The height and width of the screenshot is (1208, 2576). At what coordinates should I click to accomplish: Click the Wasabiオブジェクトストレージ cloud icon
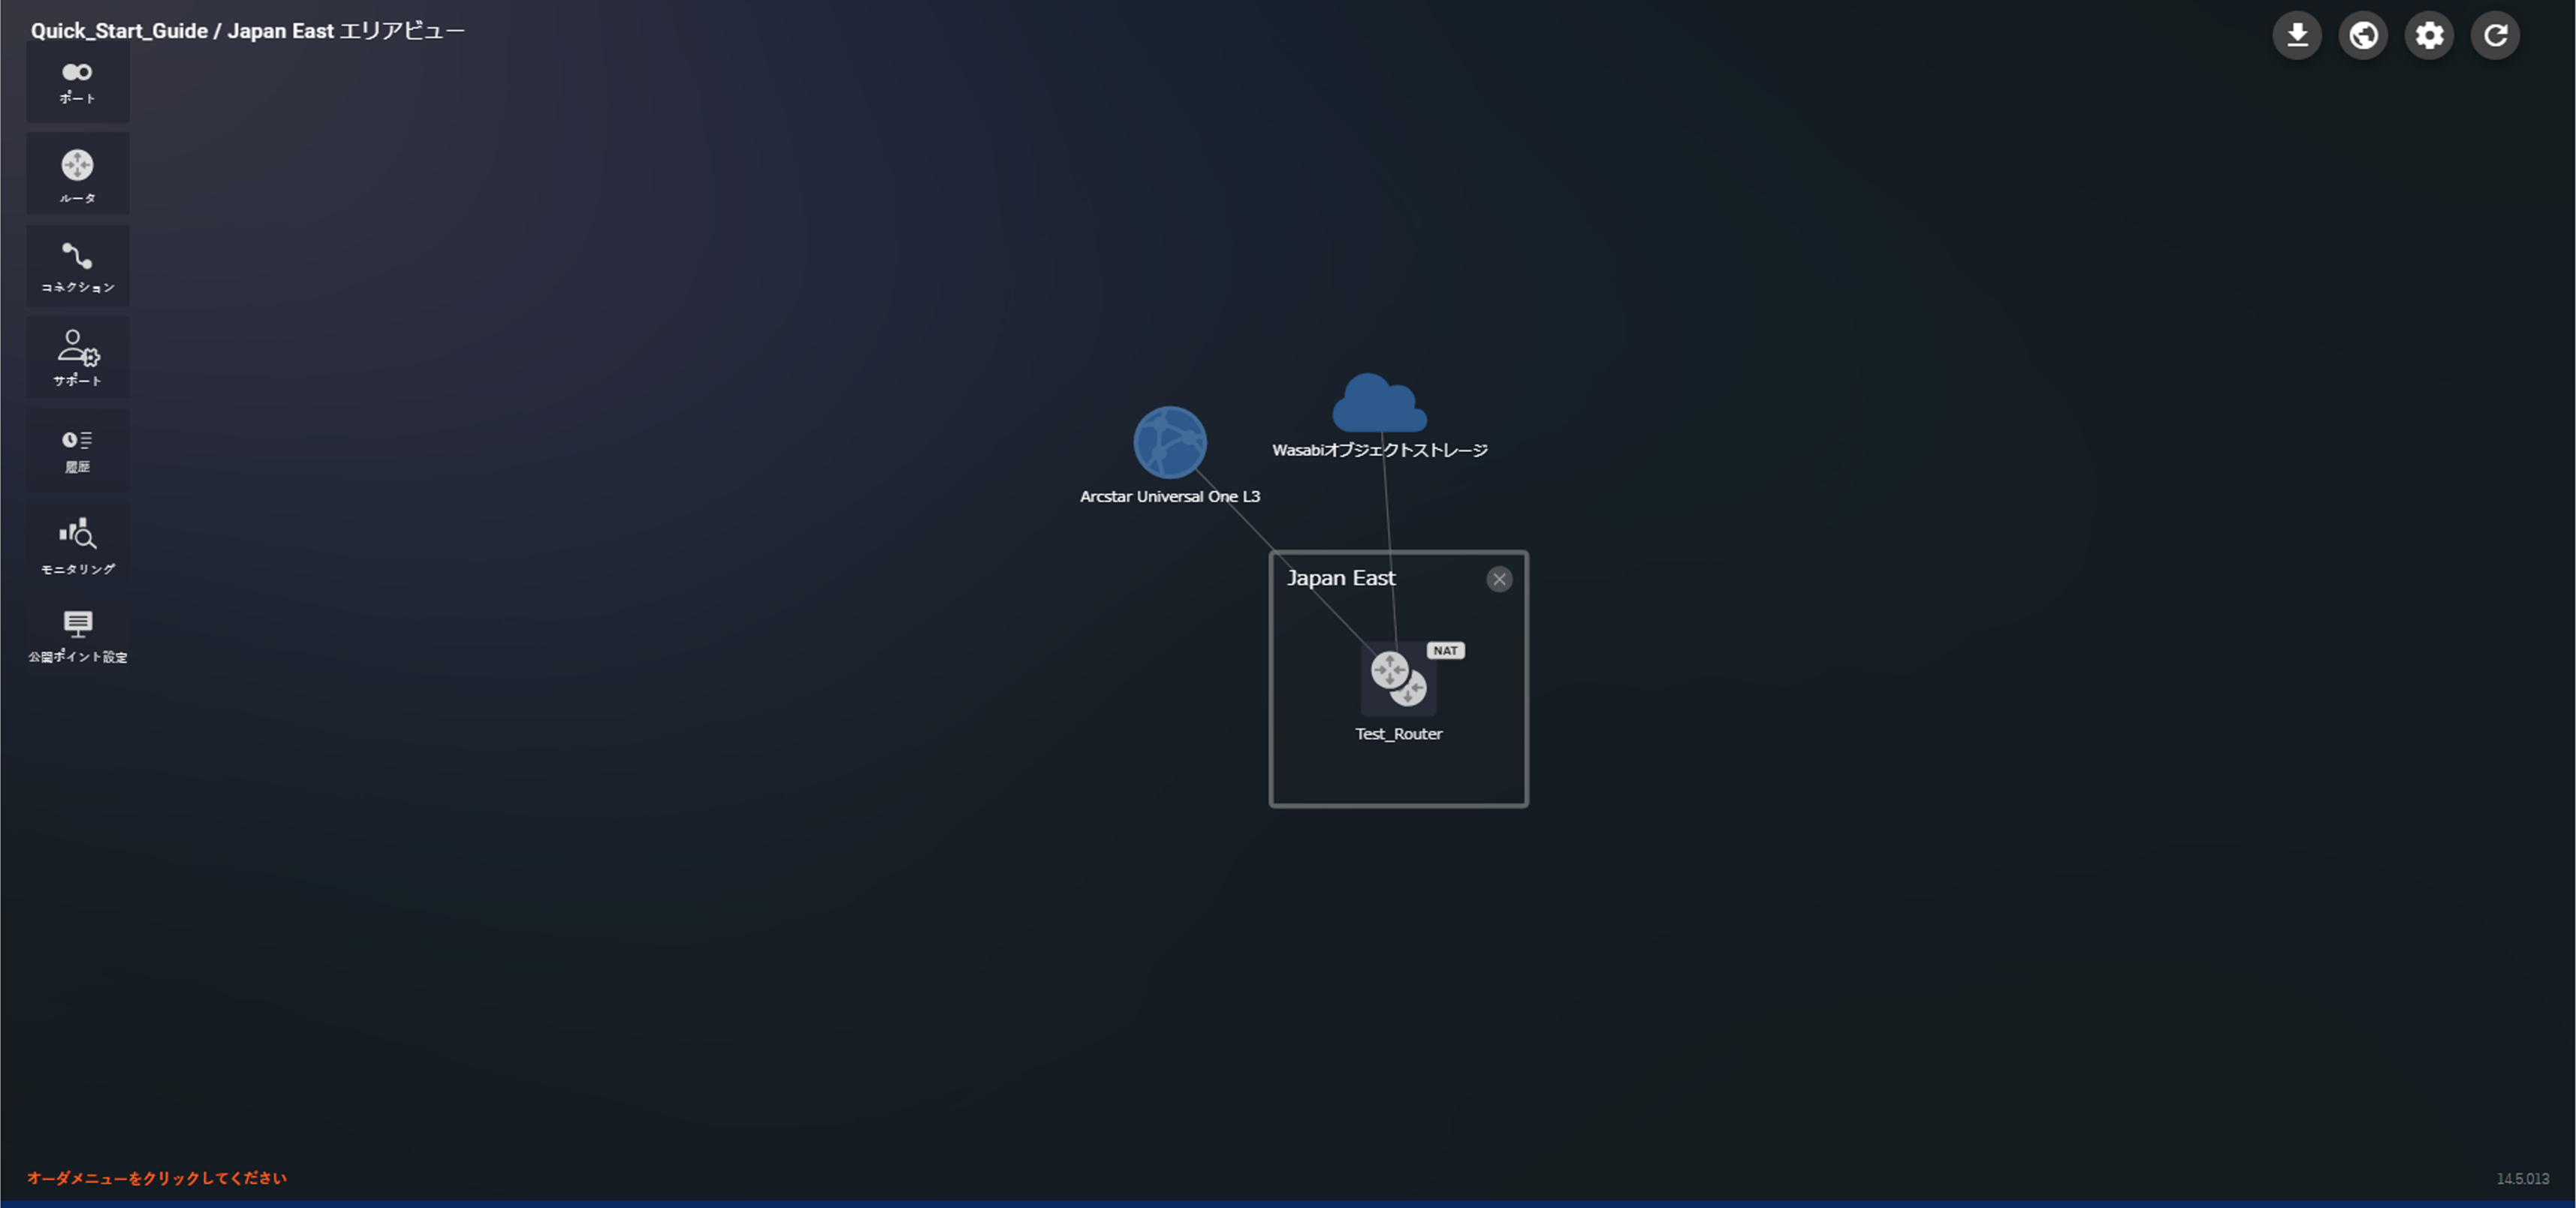tap(1380, 404)
